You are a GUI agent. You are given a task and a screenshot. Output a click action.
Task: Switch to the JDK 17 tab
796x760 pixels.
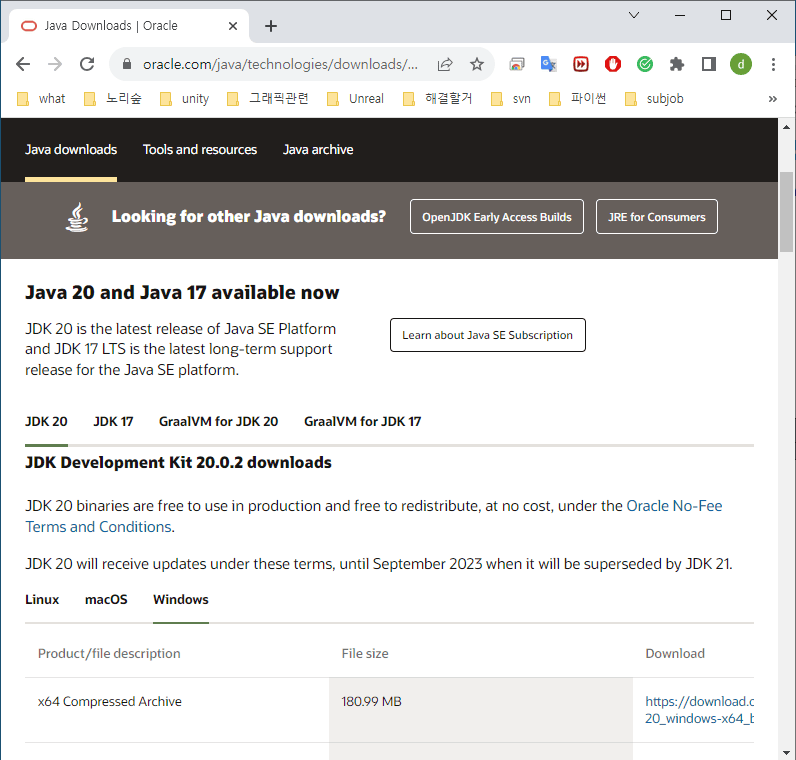coord(113,421)
